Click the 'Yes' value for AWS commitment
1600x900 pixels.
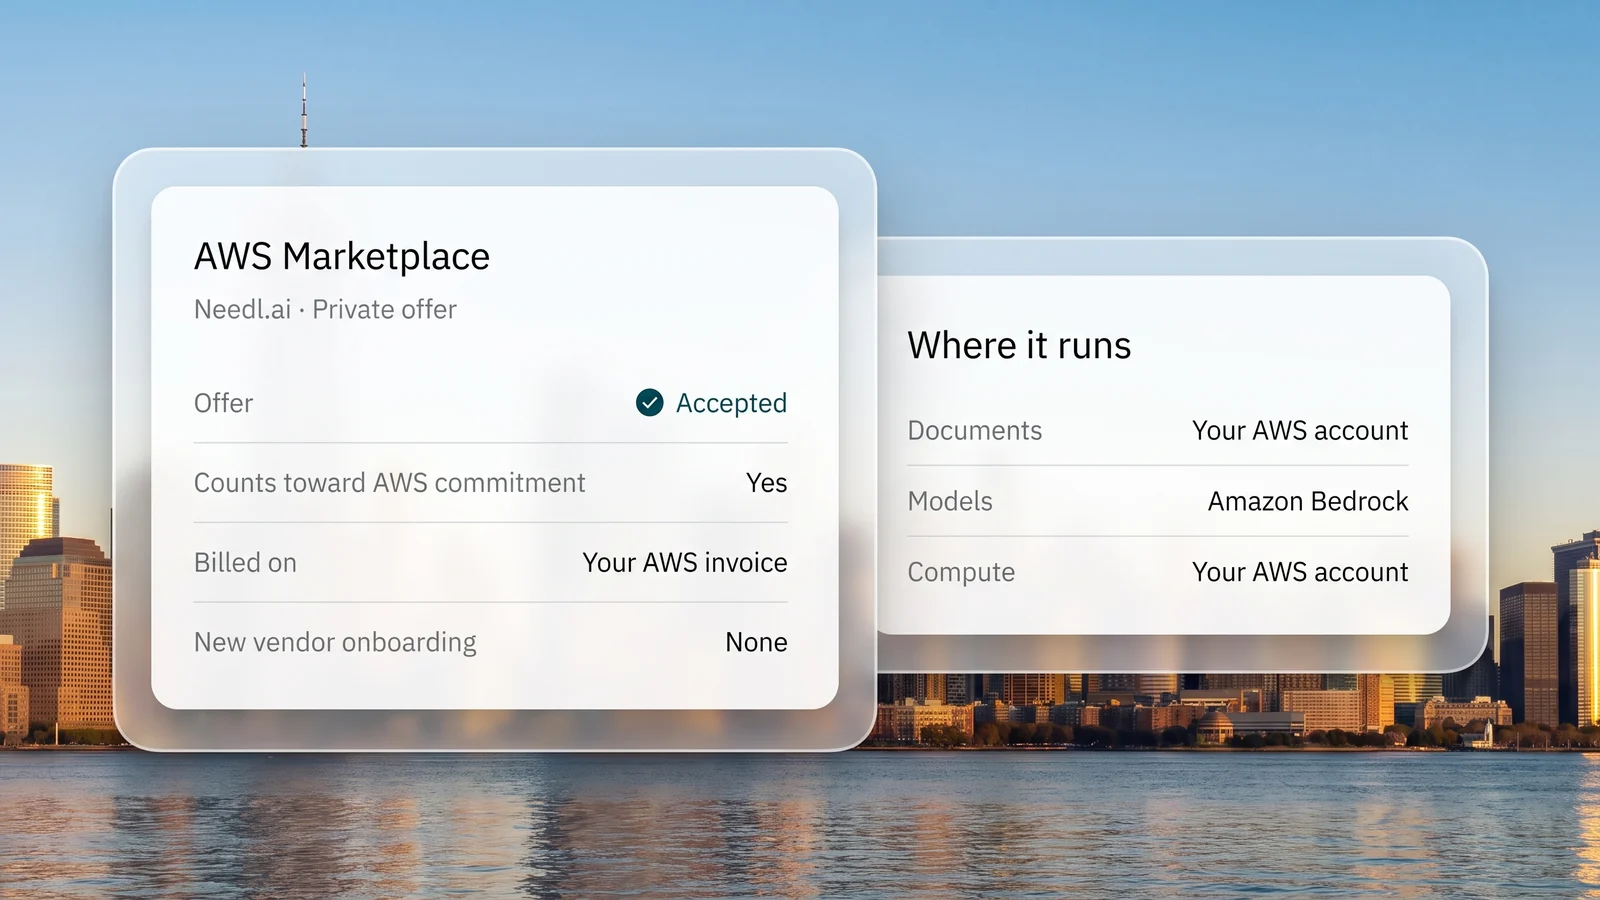(x=767, y=483)
